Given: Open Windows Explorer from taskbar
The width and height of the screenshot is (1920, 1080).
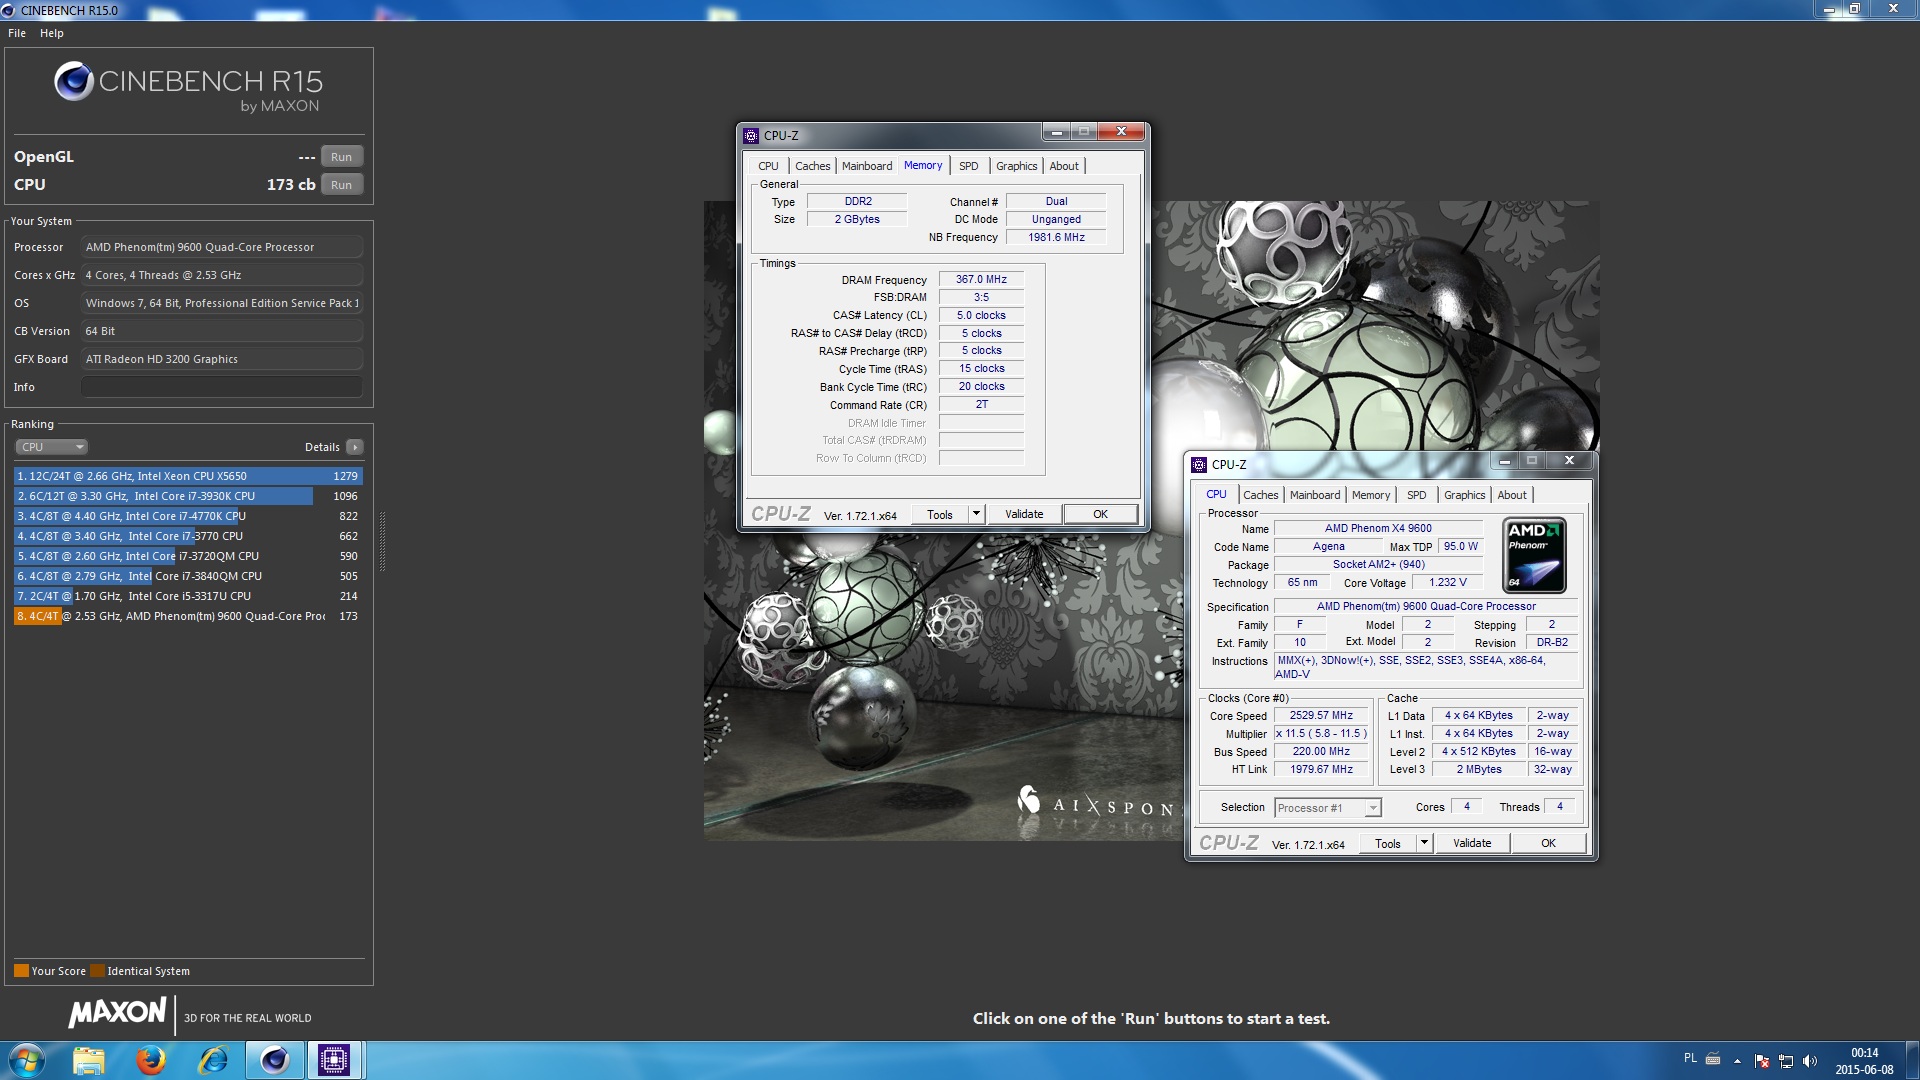Looking at the screenshot, I should tap(89, 1060).
